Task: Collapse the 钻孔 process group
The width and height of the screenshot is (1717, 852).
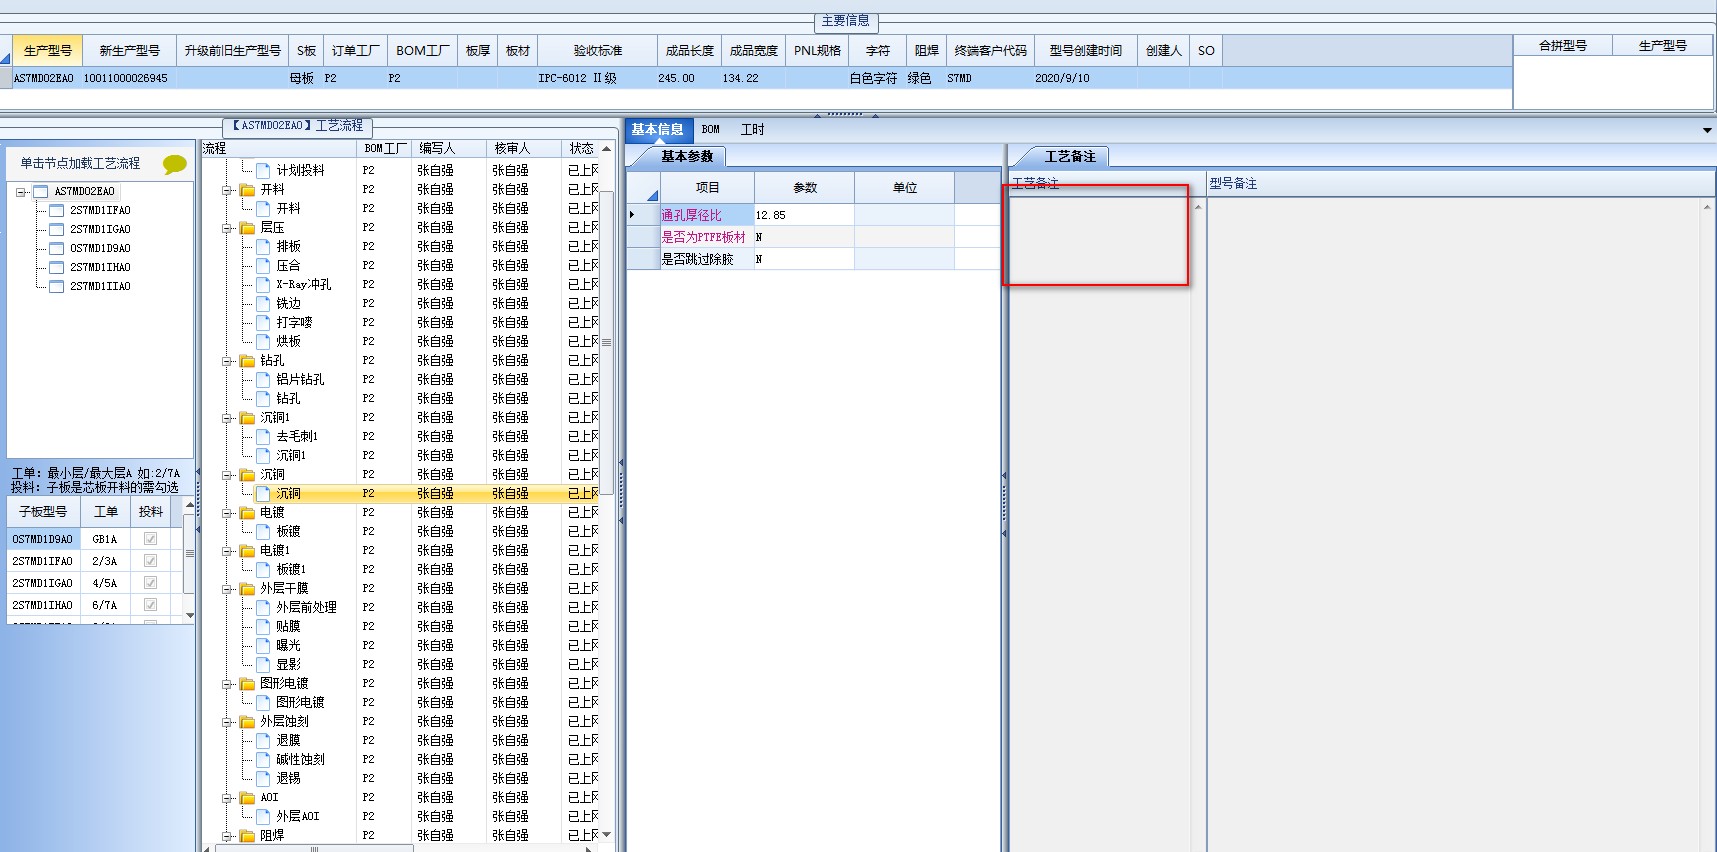Action: 227,361
